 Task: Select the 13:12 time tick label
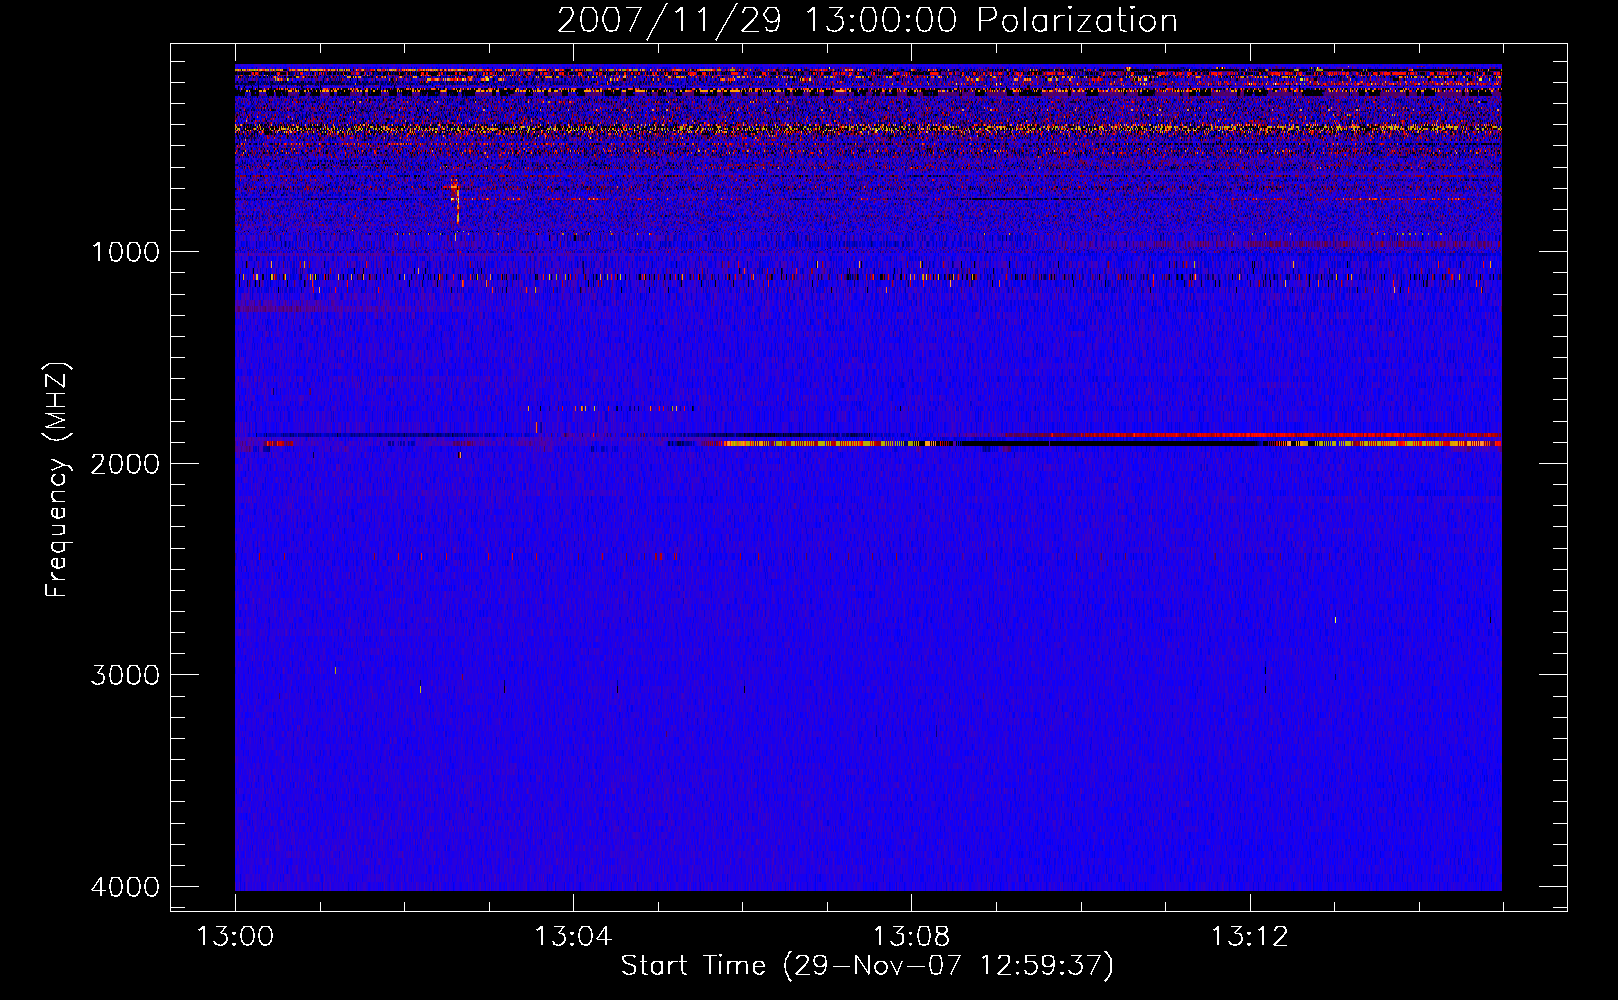coord(1249,937)
